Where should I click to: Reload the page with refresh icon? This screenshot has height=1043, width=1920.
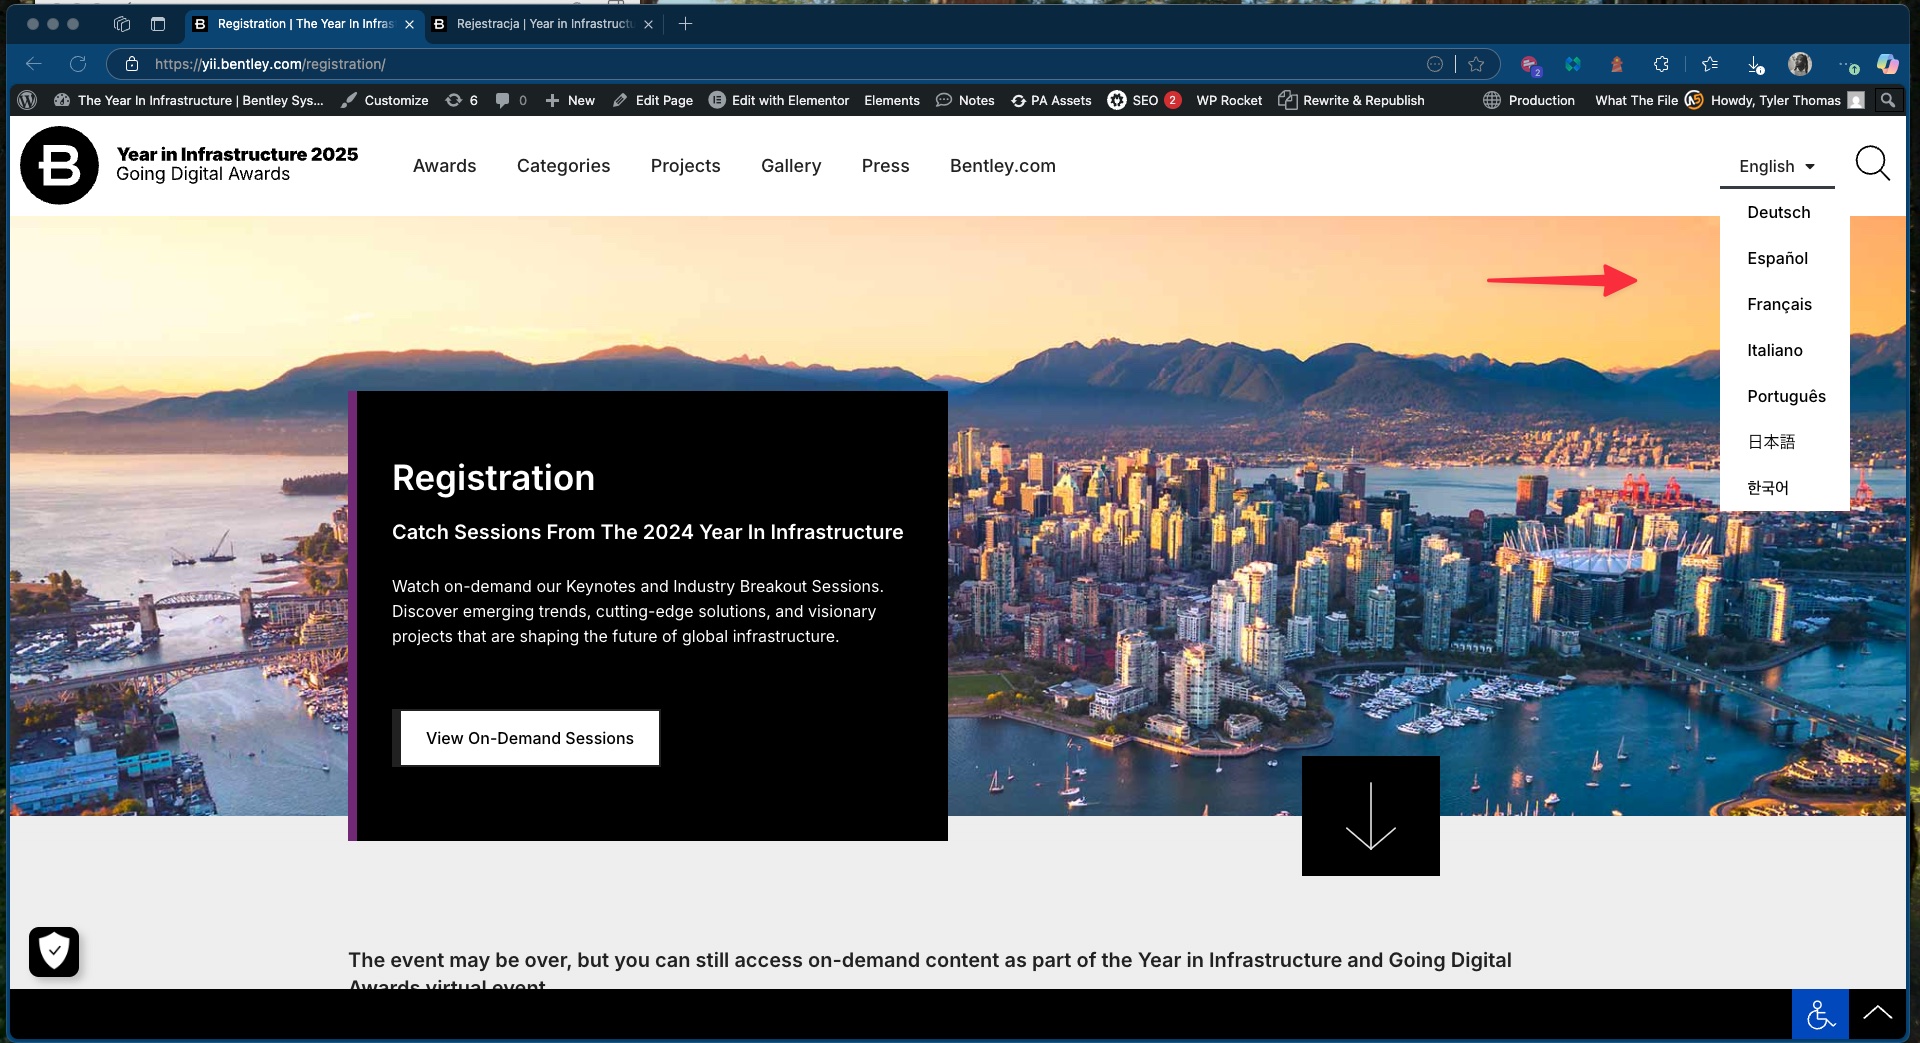point(78,64)
